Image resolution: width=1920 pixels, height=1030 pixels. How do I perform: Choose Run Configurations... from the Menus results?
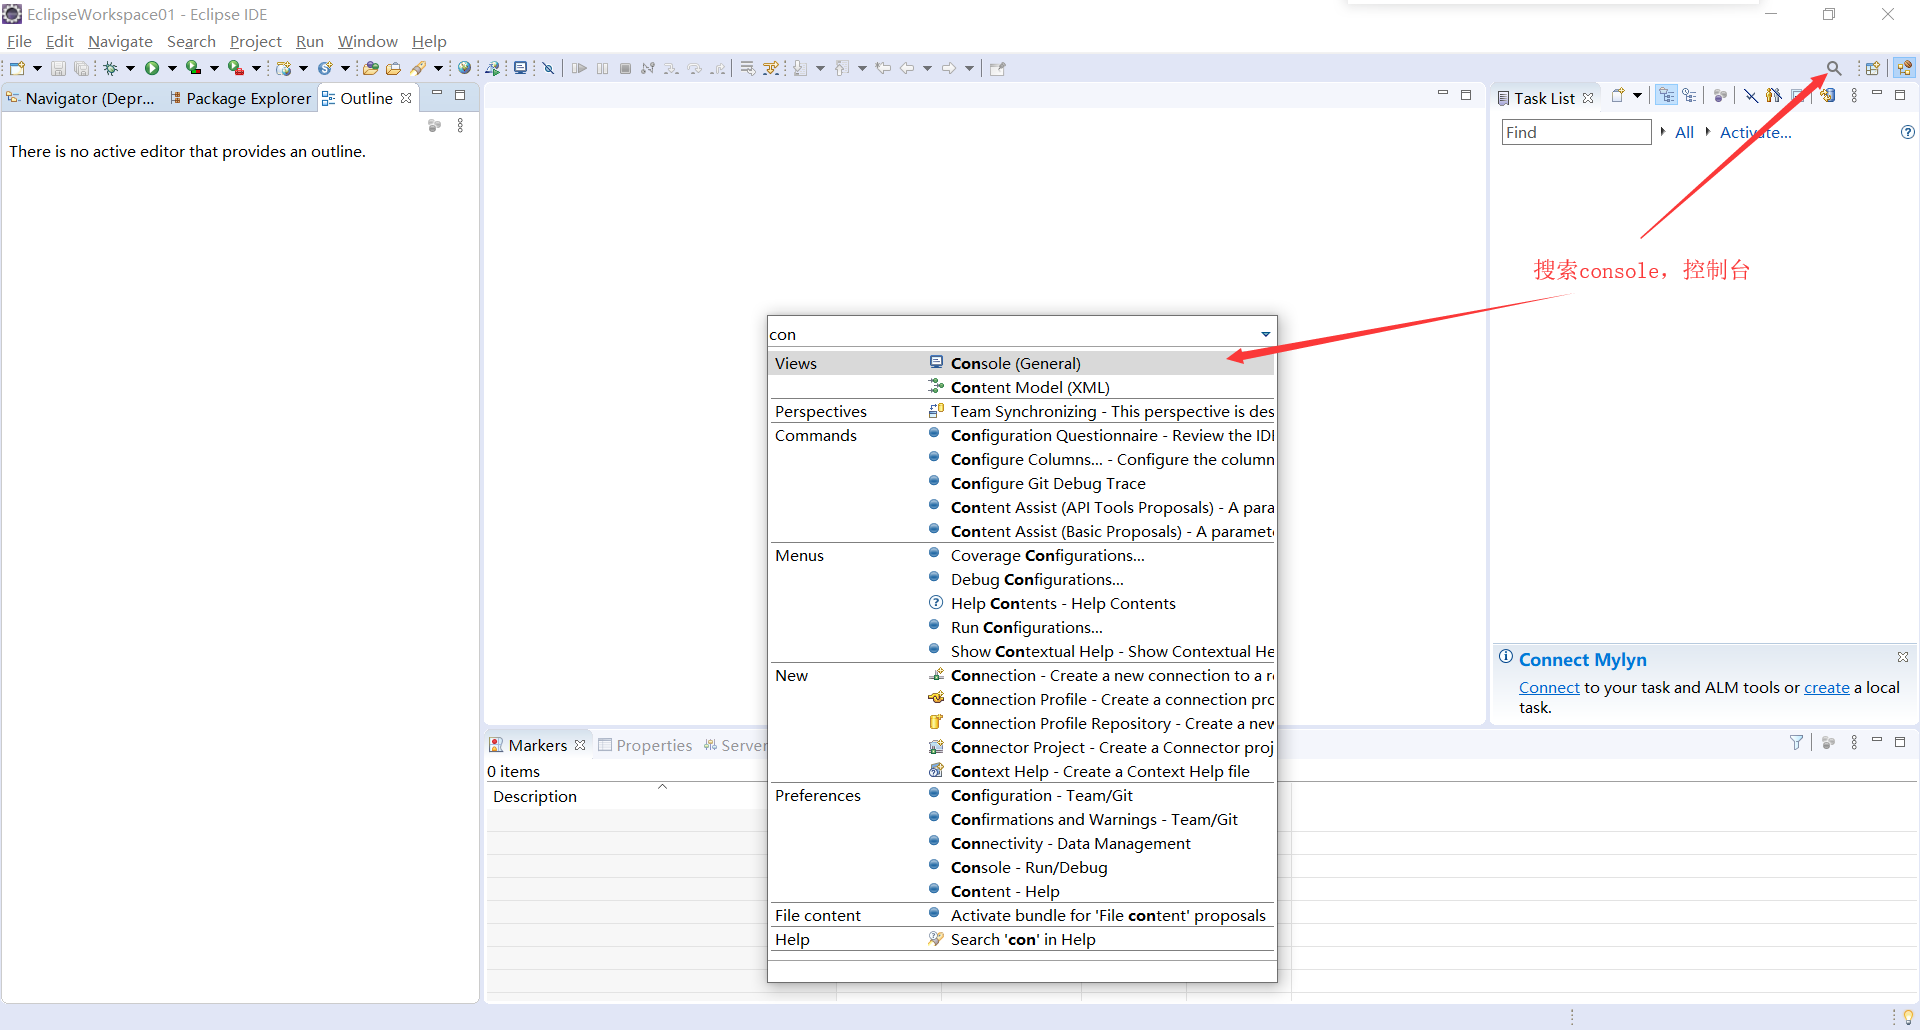(1026, 627)
